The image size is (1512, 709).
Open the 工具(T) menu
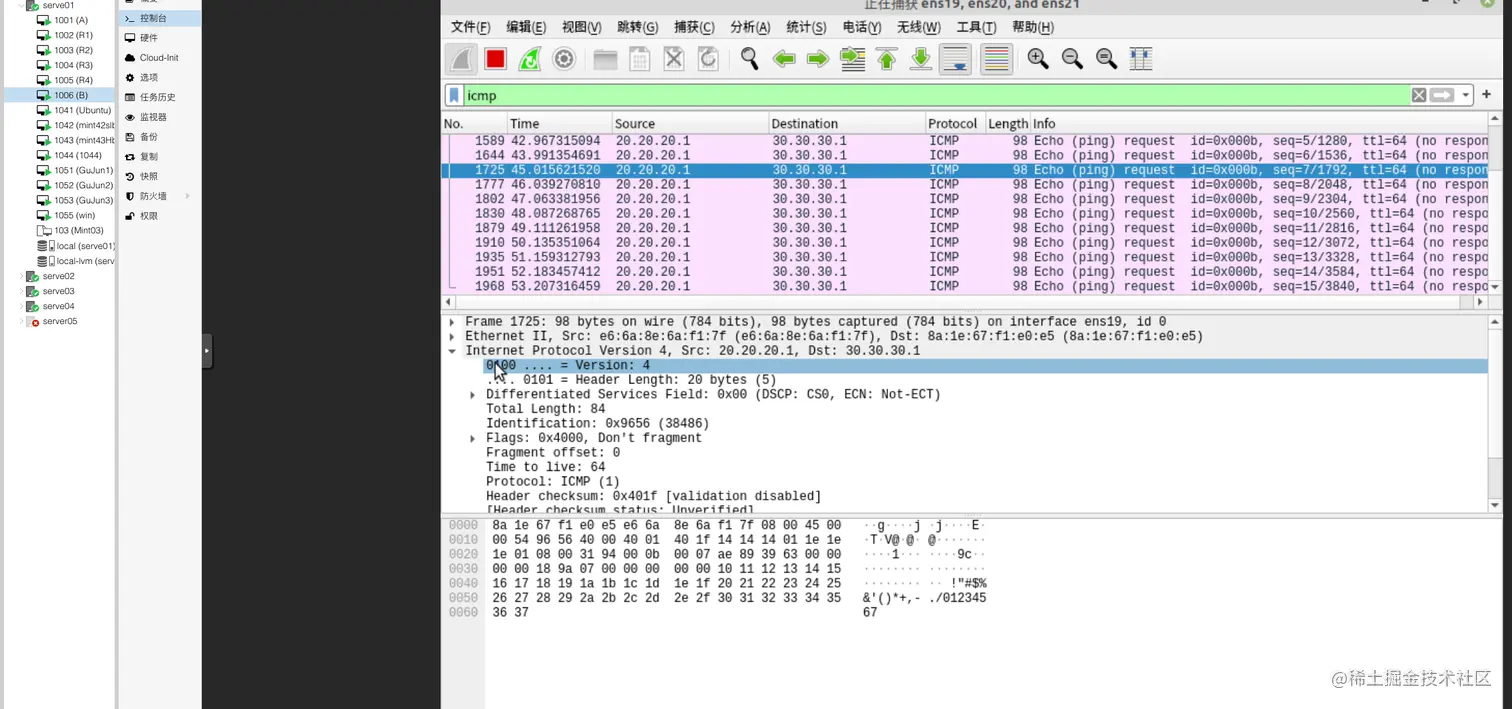point(976,27)
